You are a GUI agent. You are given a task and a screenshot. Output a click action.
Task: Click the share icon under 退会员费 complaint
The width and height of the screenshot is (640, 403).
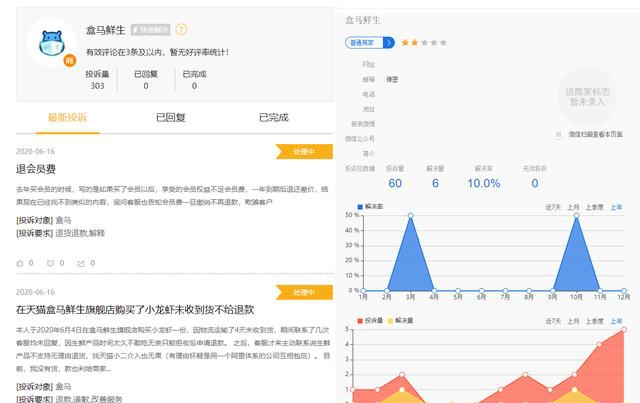pyautogui.click(x=80, y=263)
